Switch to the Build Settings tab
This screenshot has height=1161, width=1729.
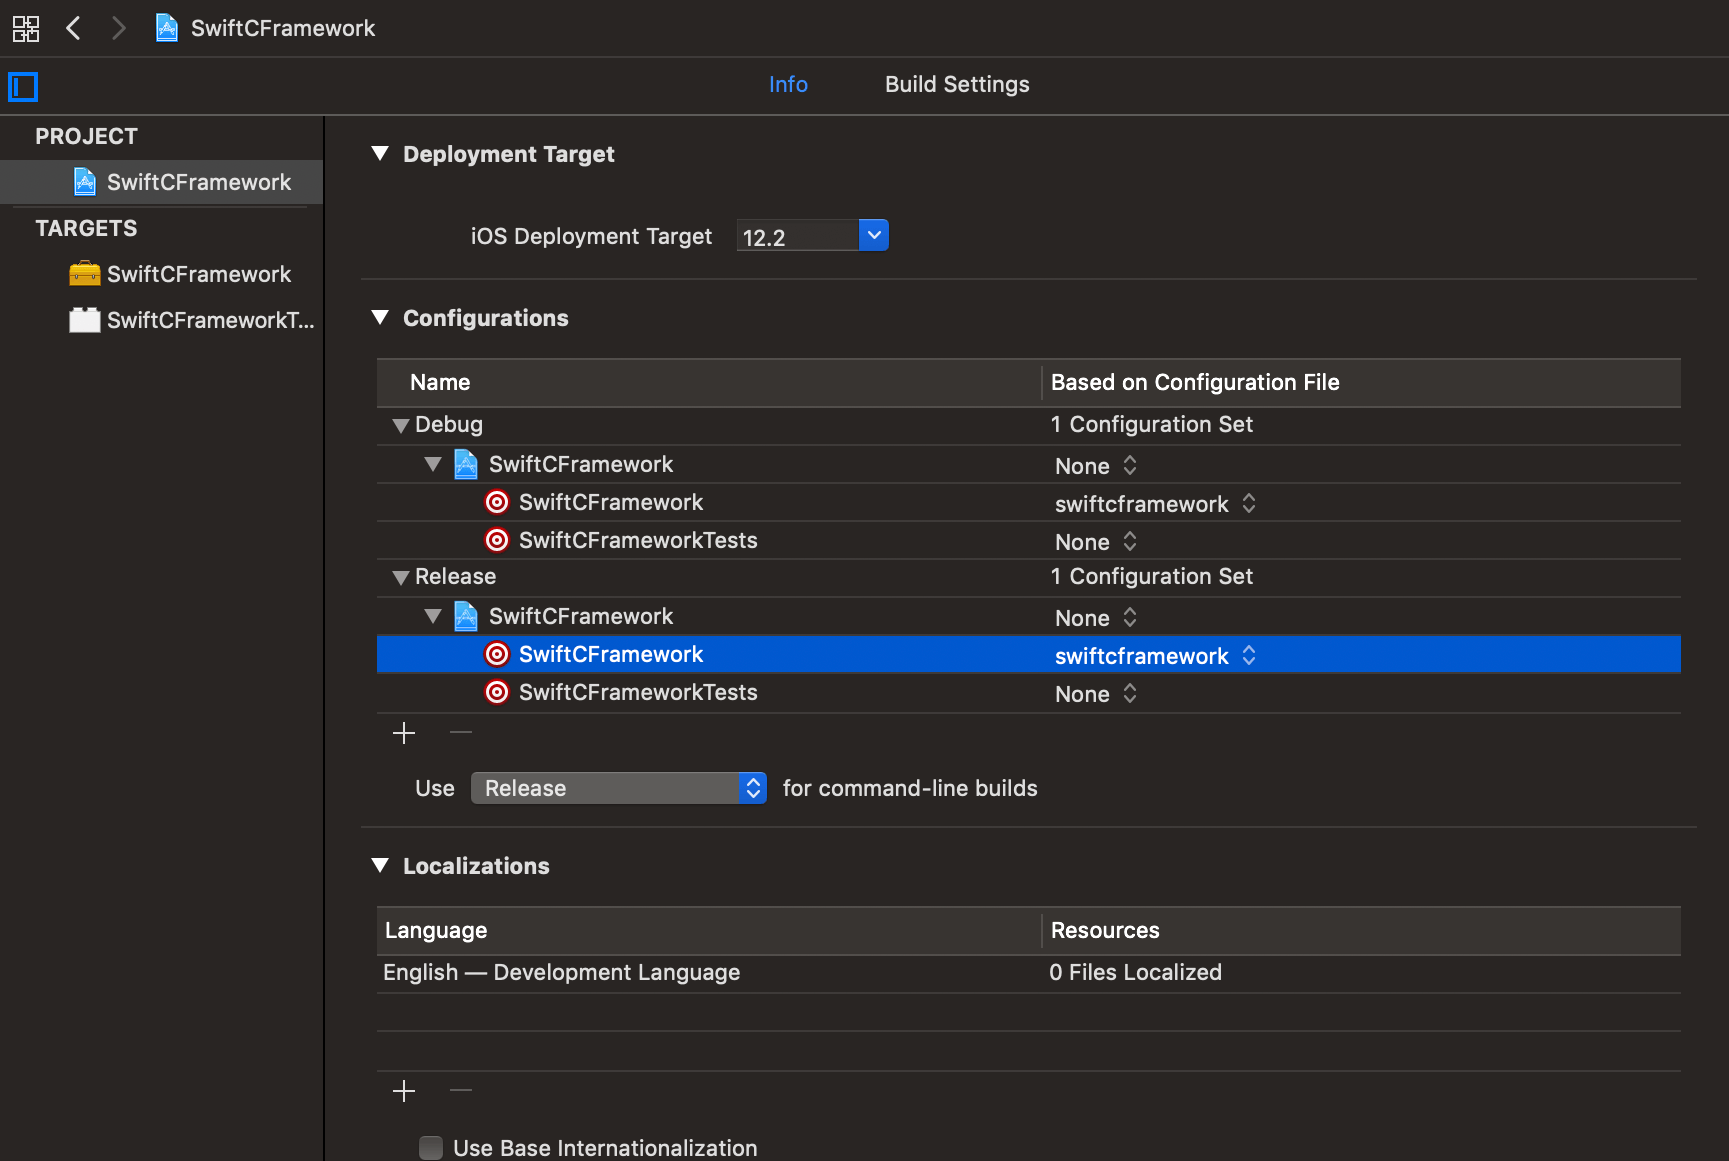[957, 85]
